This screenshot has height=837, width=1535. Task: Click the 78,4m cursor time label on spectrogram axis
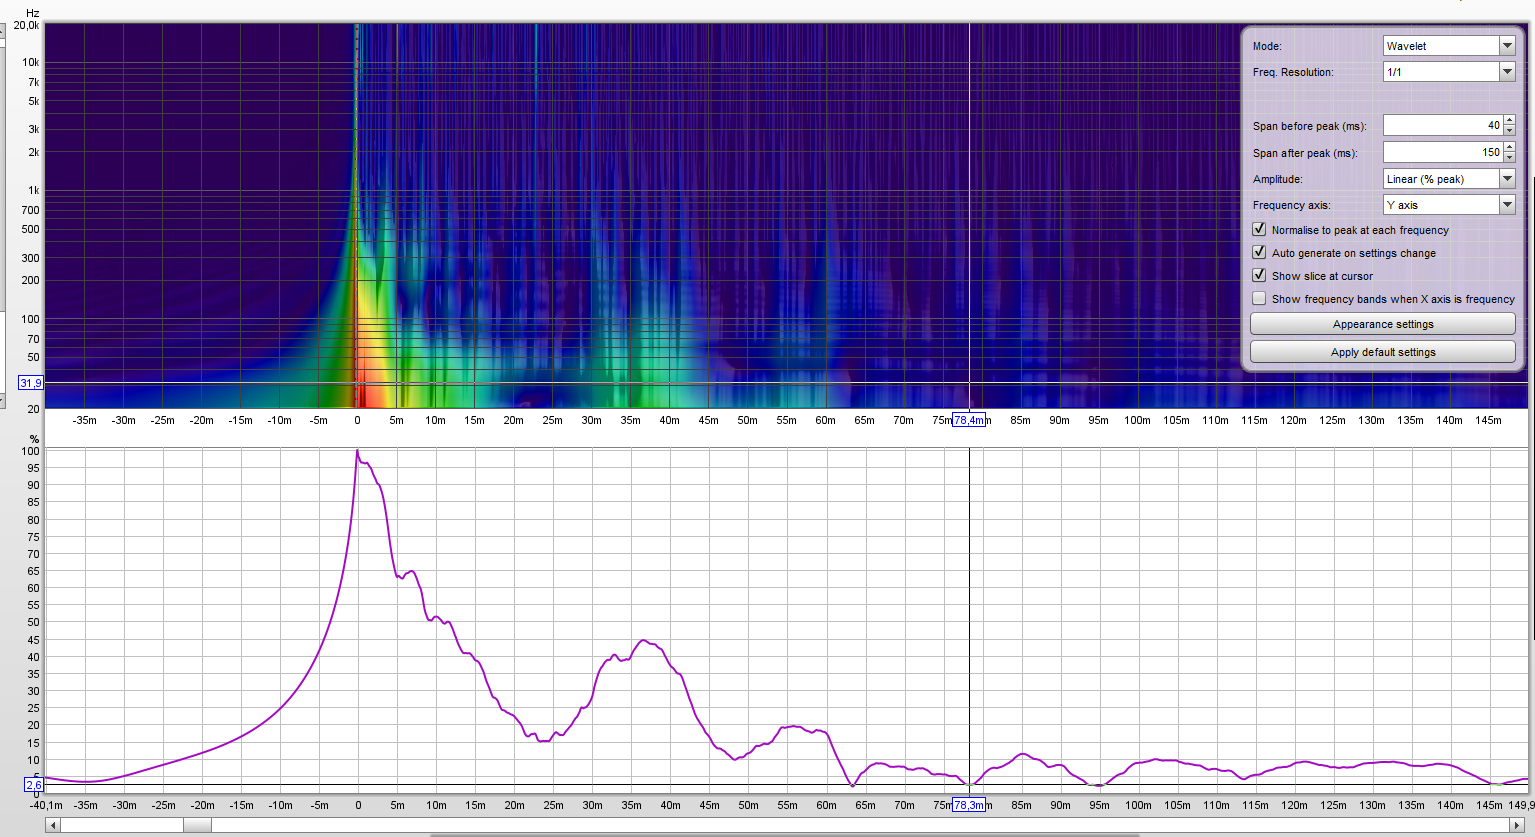[x=969, y=420]
